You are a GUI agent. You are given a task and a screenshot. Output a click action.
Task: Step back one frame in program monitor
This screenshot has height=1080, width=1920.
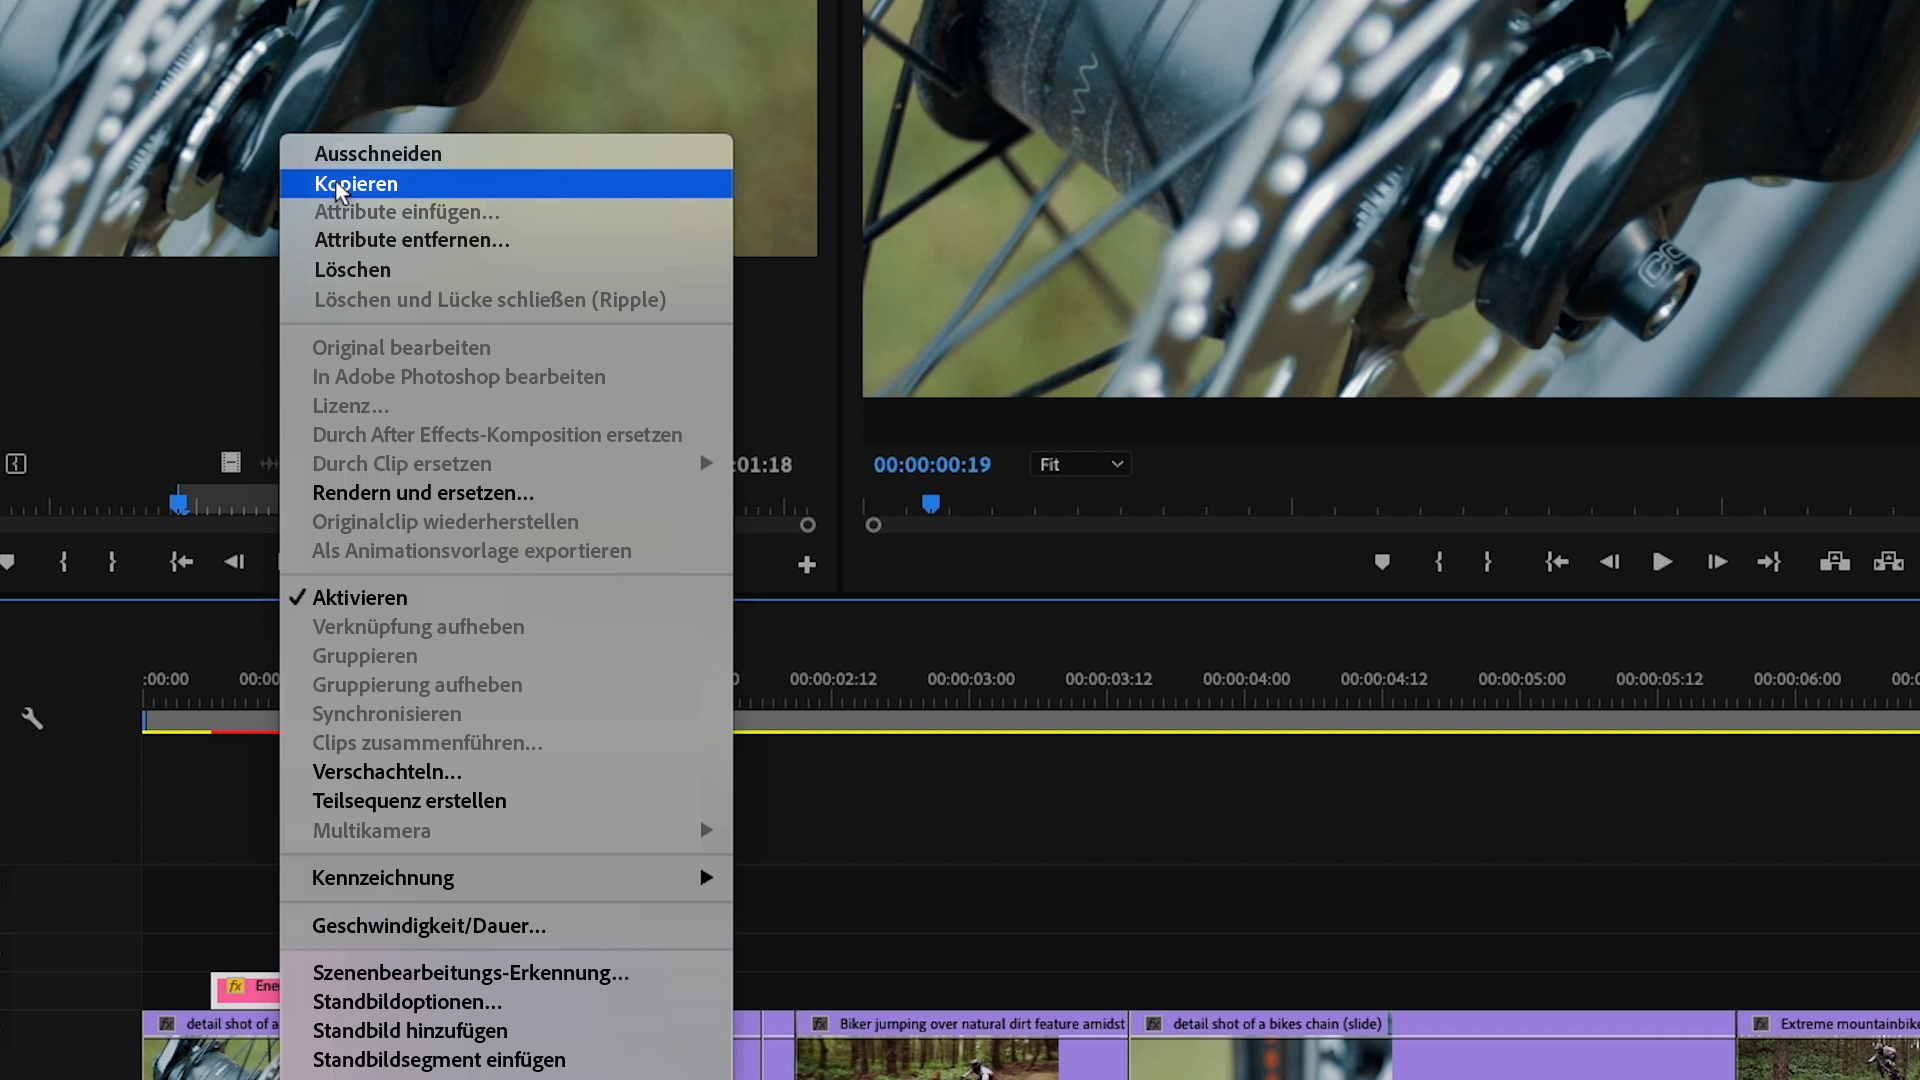1609,562
